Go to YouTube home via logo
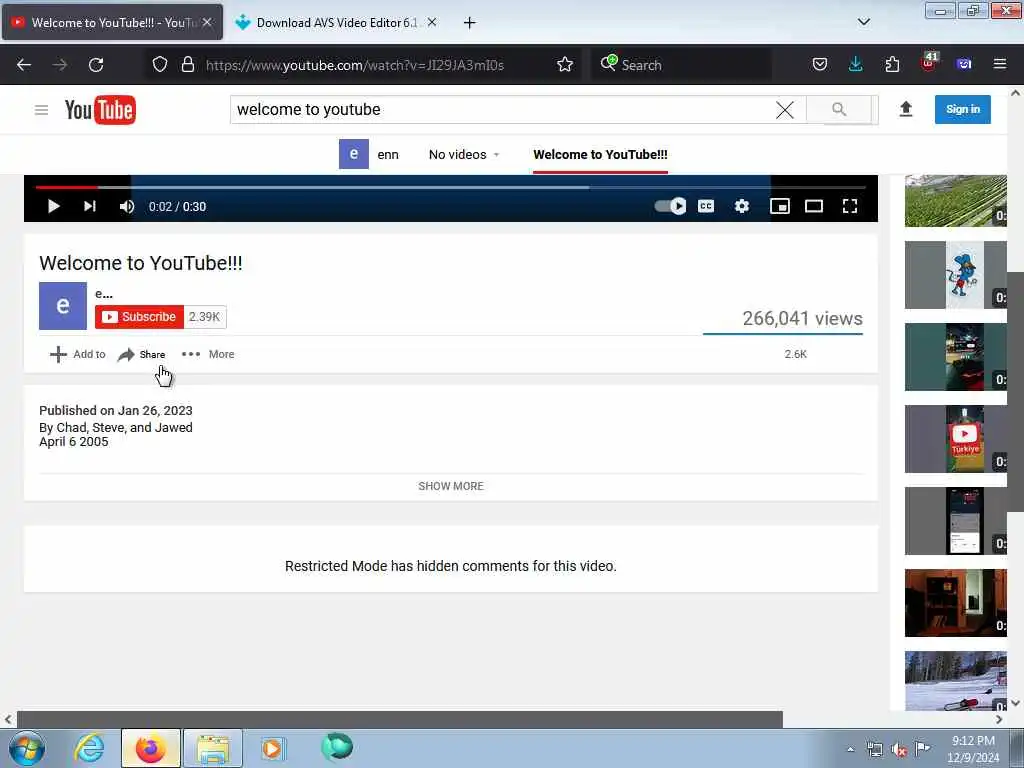 click(100, 110)
